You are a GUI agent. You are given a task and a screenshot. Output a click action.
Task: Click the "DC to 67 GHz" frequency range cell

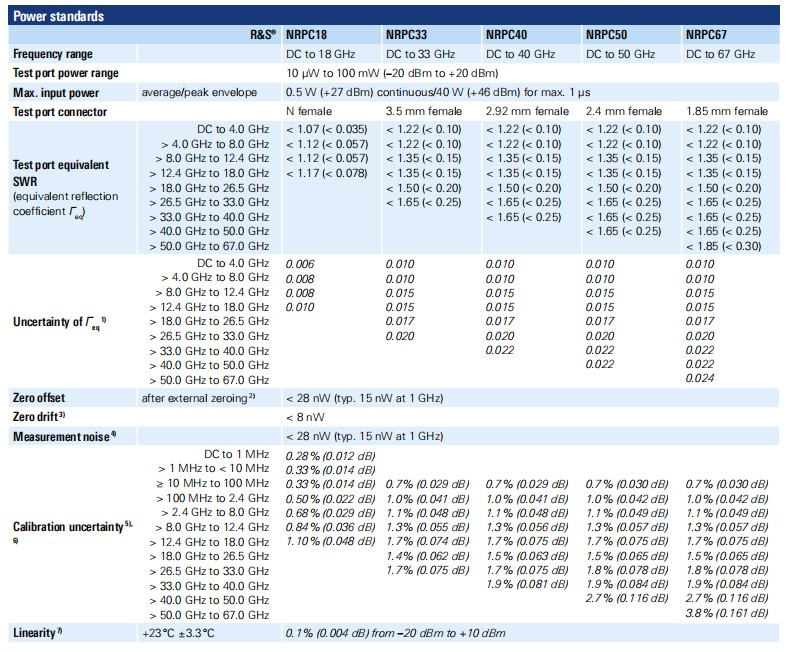click(x=721, y=54)
